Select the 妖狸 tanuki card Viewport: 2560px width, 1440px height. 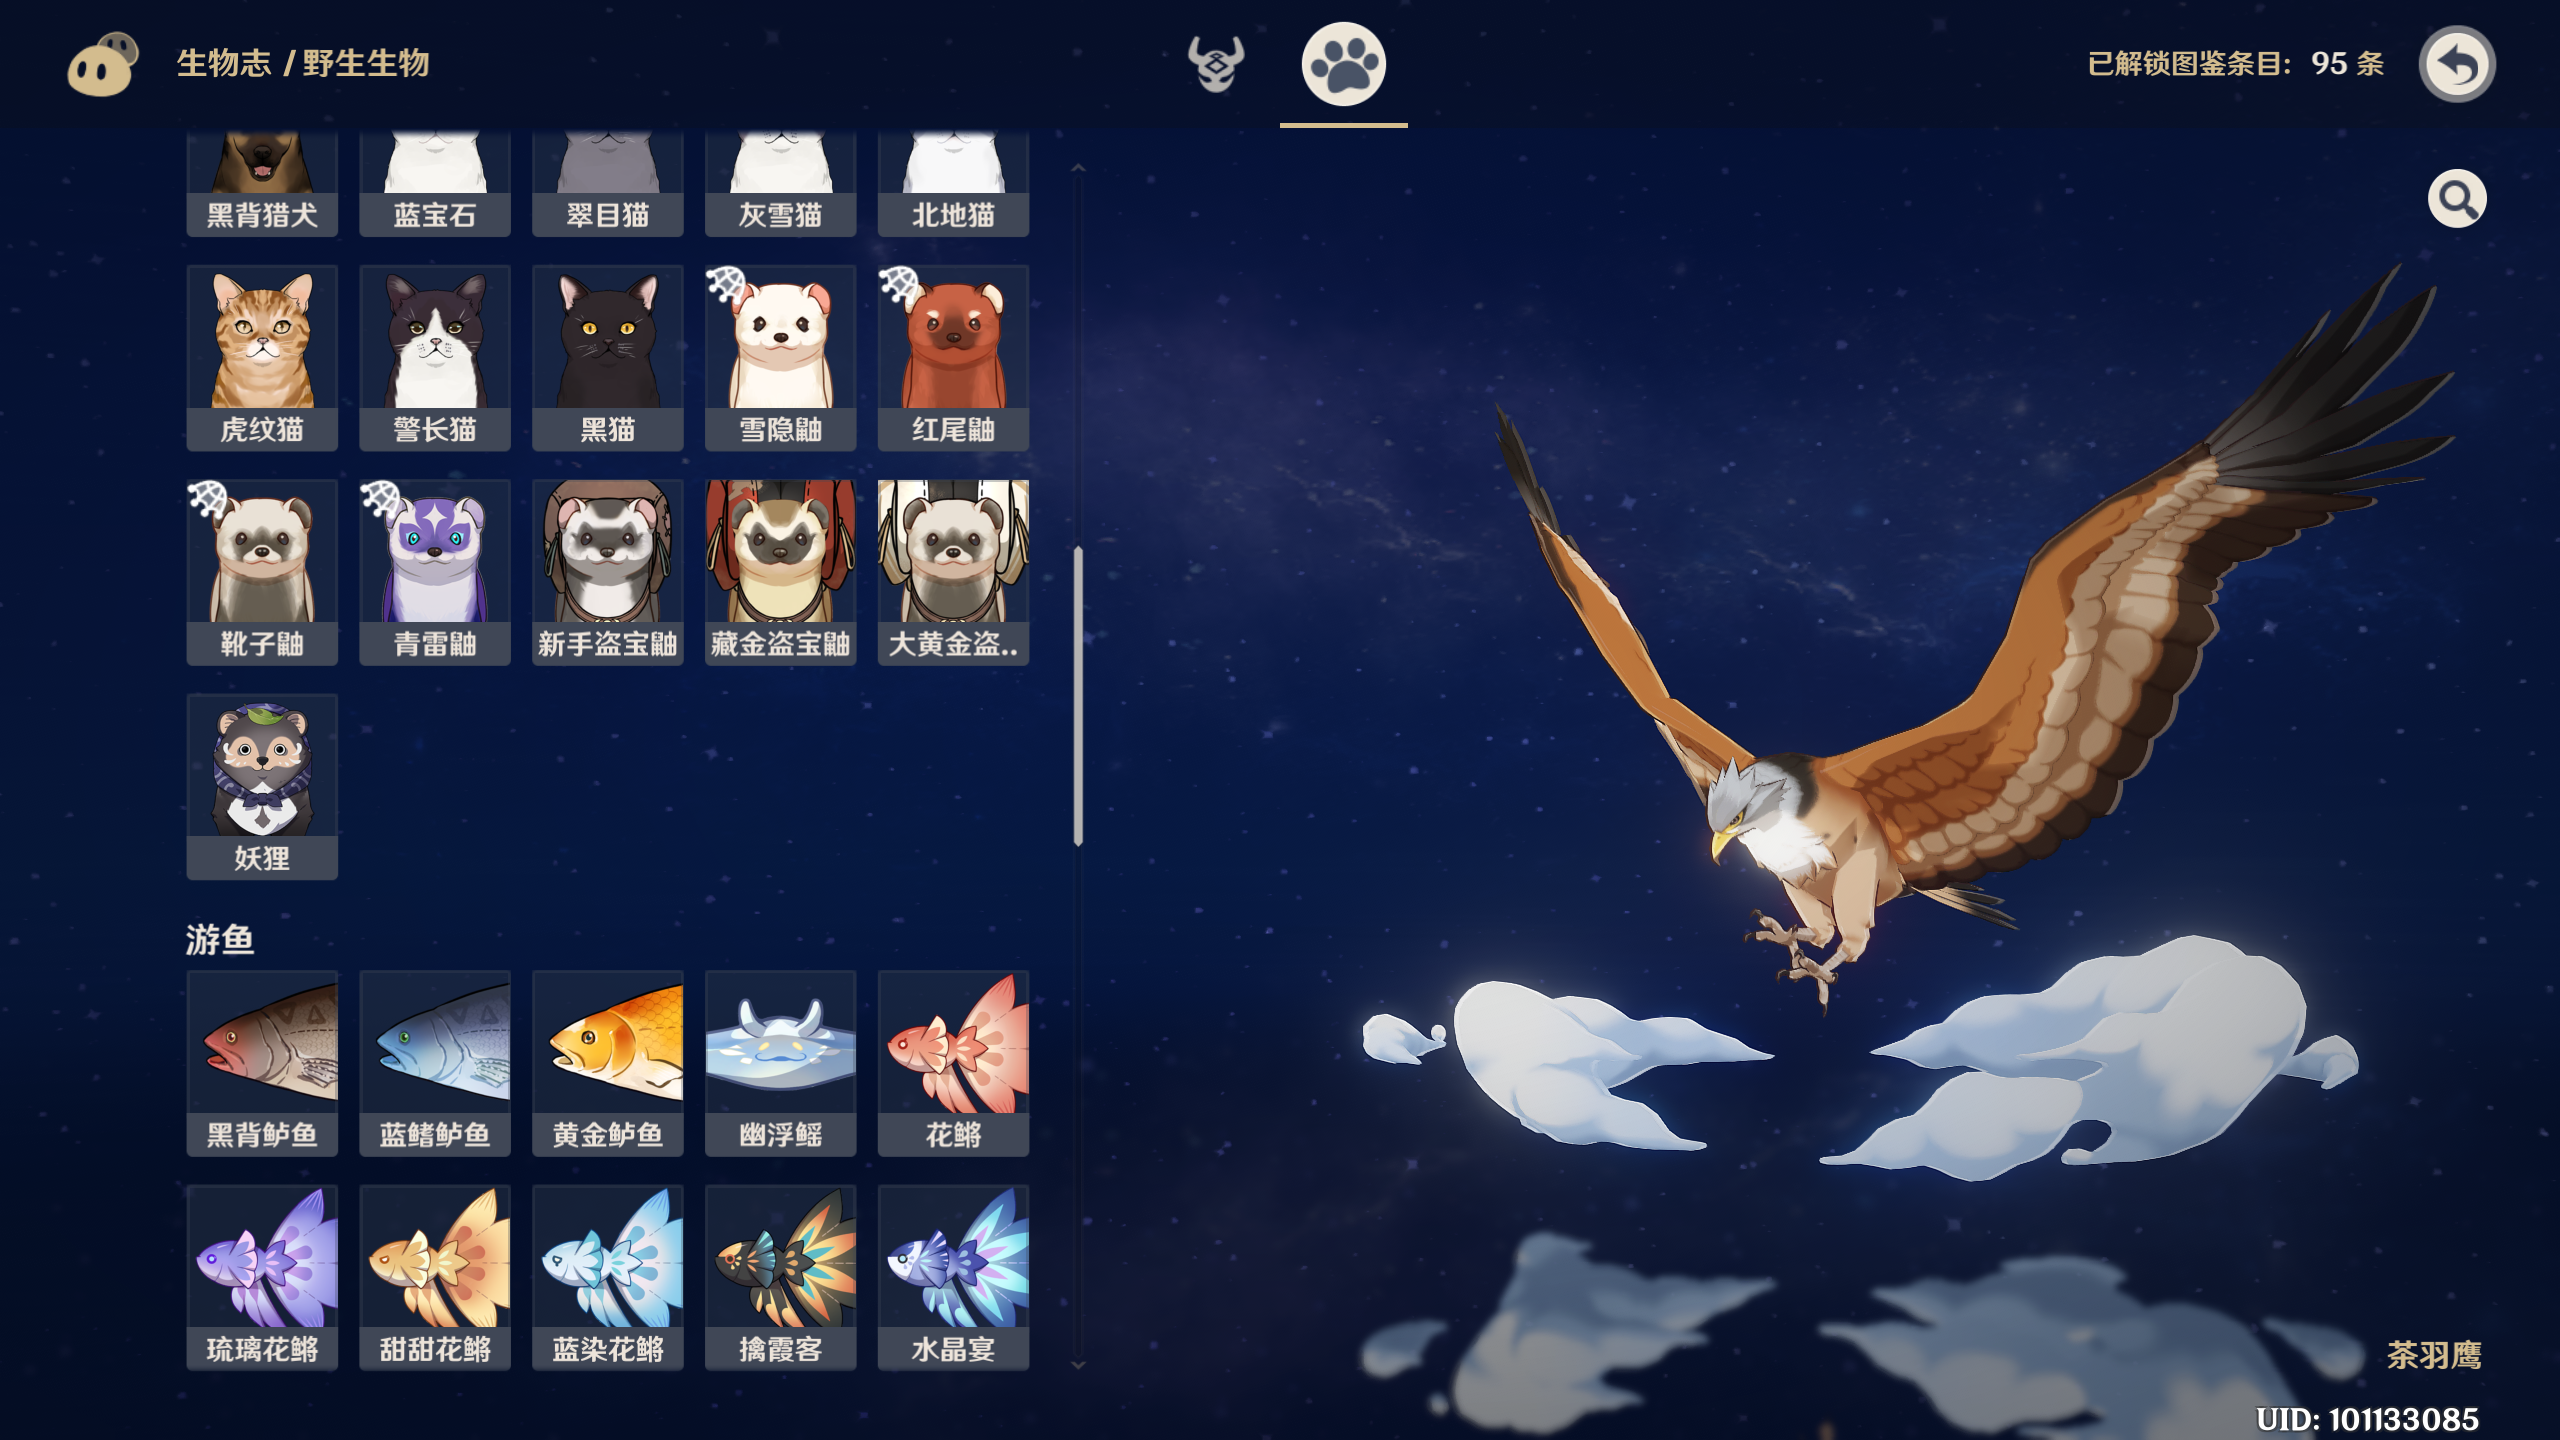262,787
